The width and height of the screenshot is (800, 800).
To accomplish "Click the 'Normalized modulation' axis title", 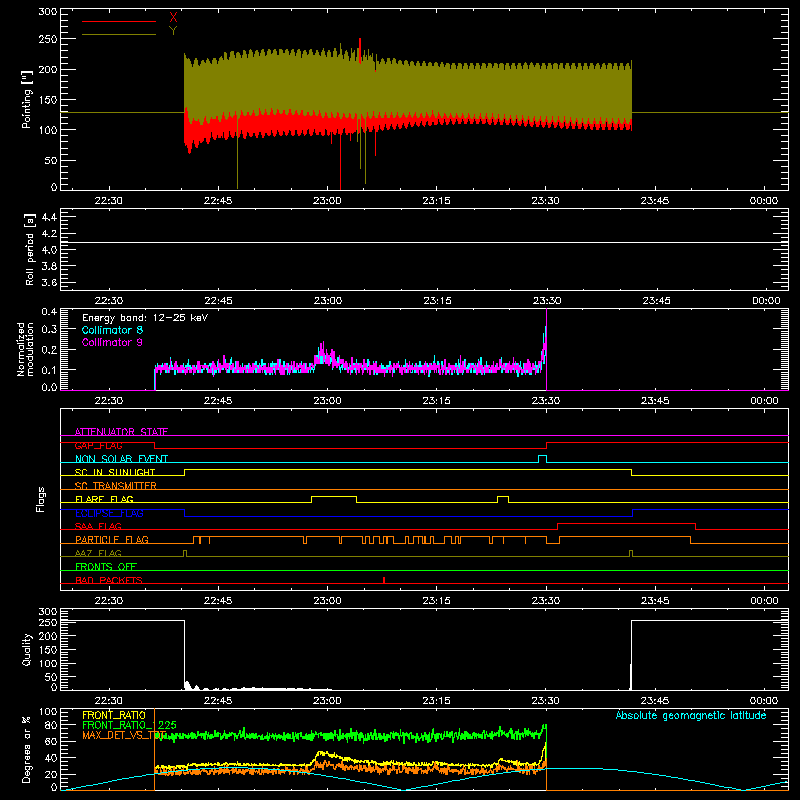I will click(26, 349).
